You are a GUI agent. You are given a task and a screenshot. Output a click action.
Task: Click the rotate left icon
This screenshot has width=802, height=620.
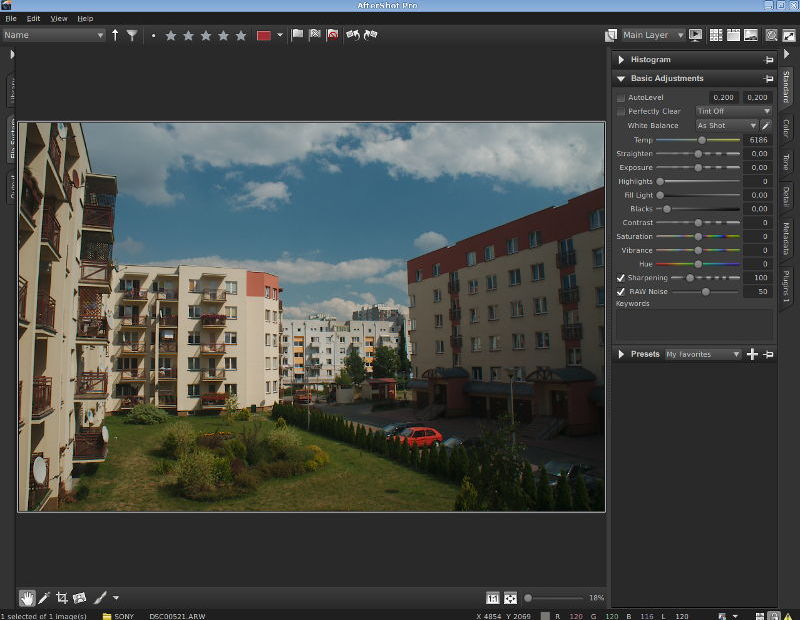point(352,35)
